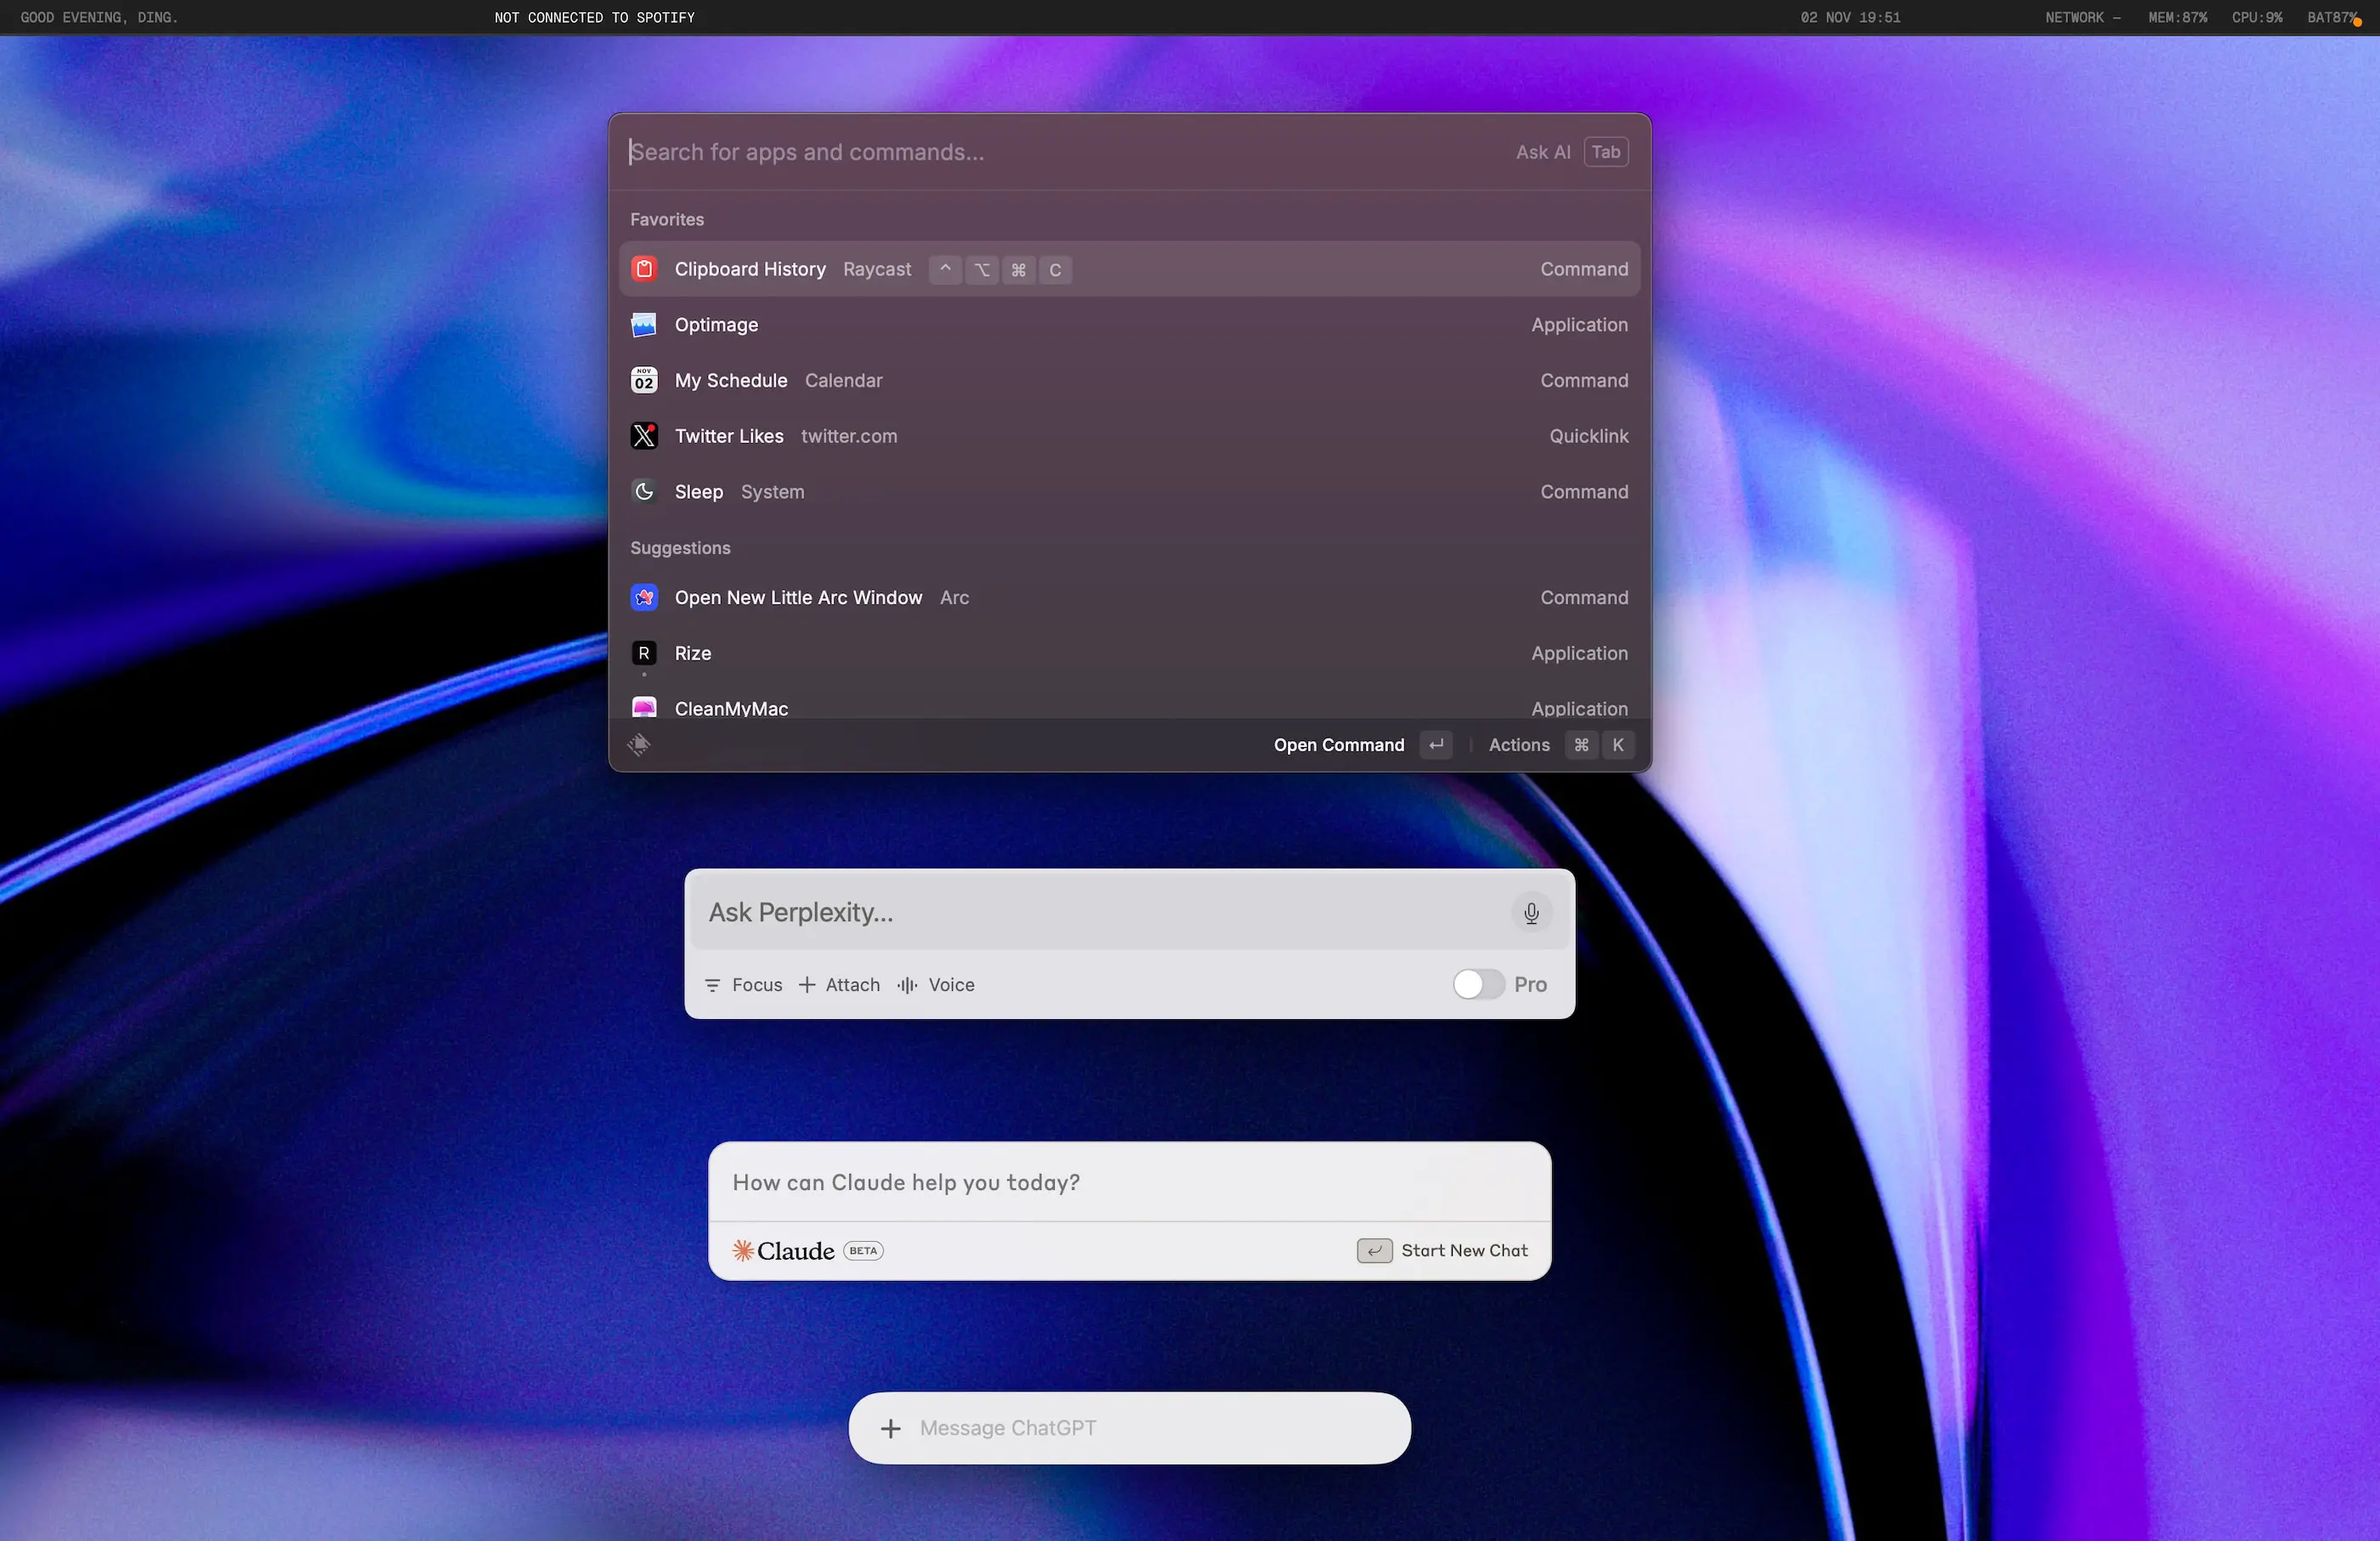Click the microphone icon in Perplexity

point(1531,913)
